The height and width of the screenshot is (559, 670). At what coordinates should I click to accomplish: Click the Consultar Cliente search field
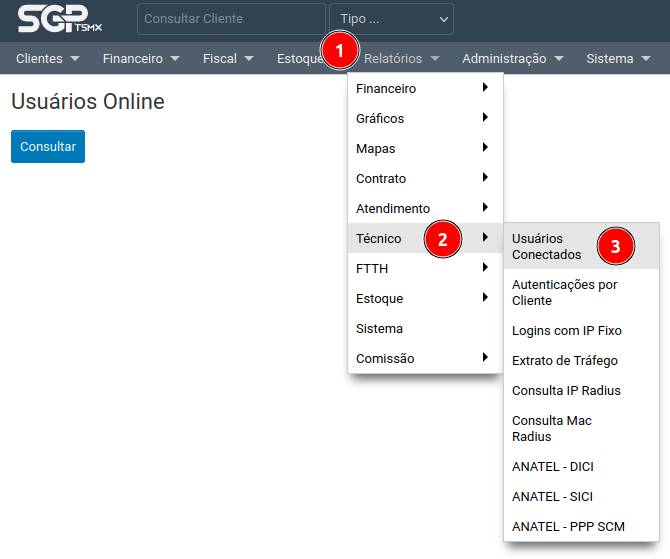[231, 19]
